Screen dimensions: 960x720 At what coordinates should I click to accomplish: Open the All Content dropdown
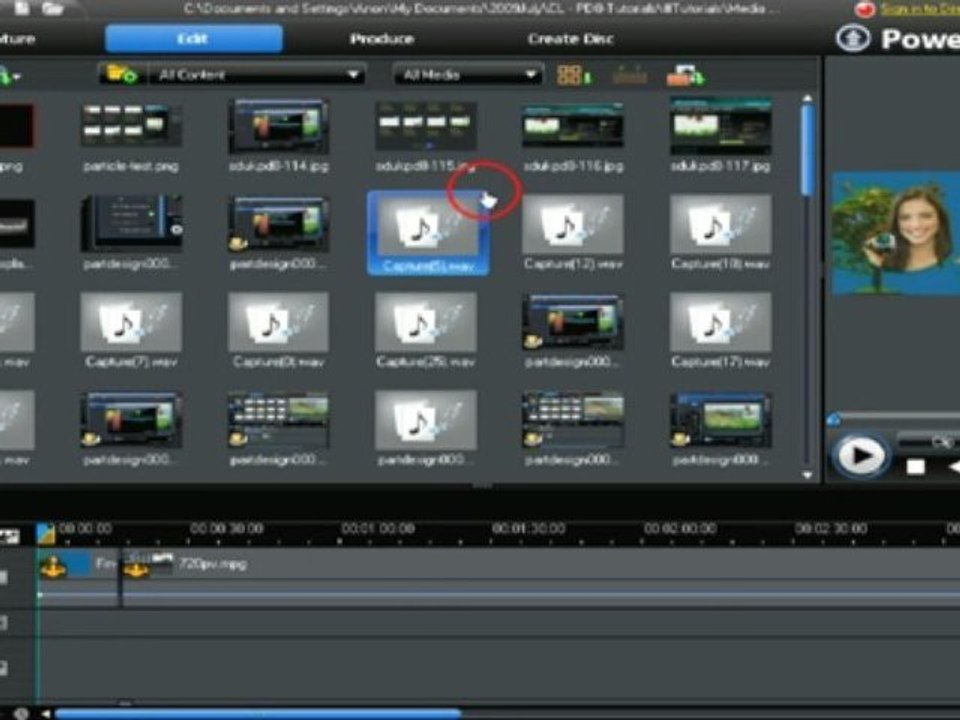click(257, 75)
